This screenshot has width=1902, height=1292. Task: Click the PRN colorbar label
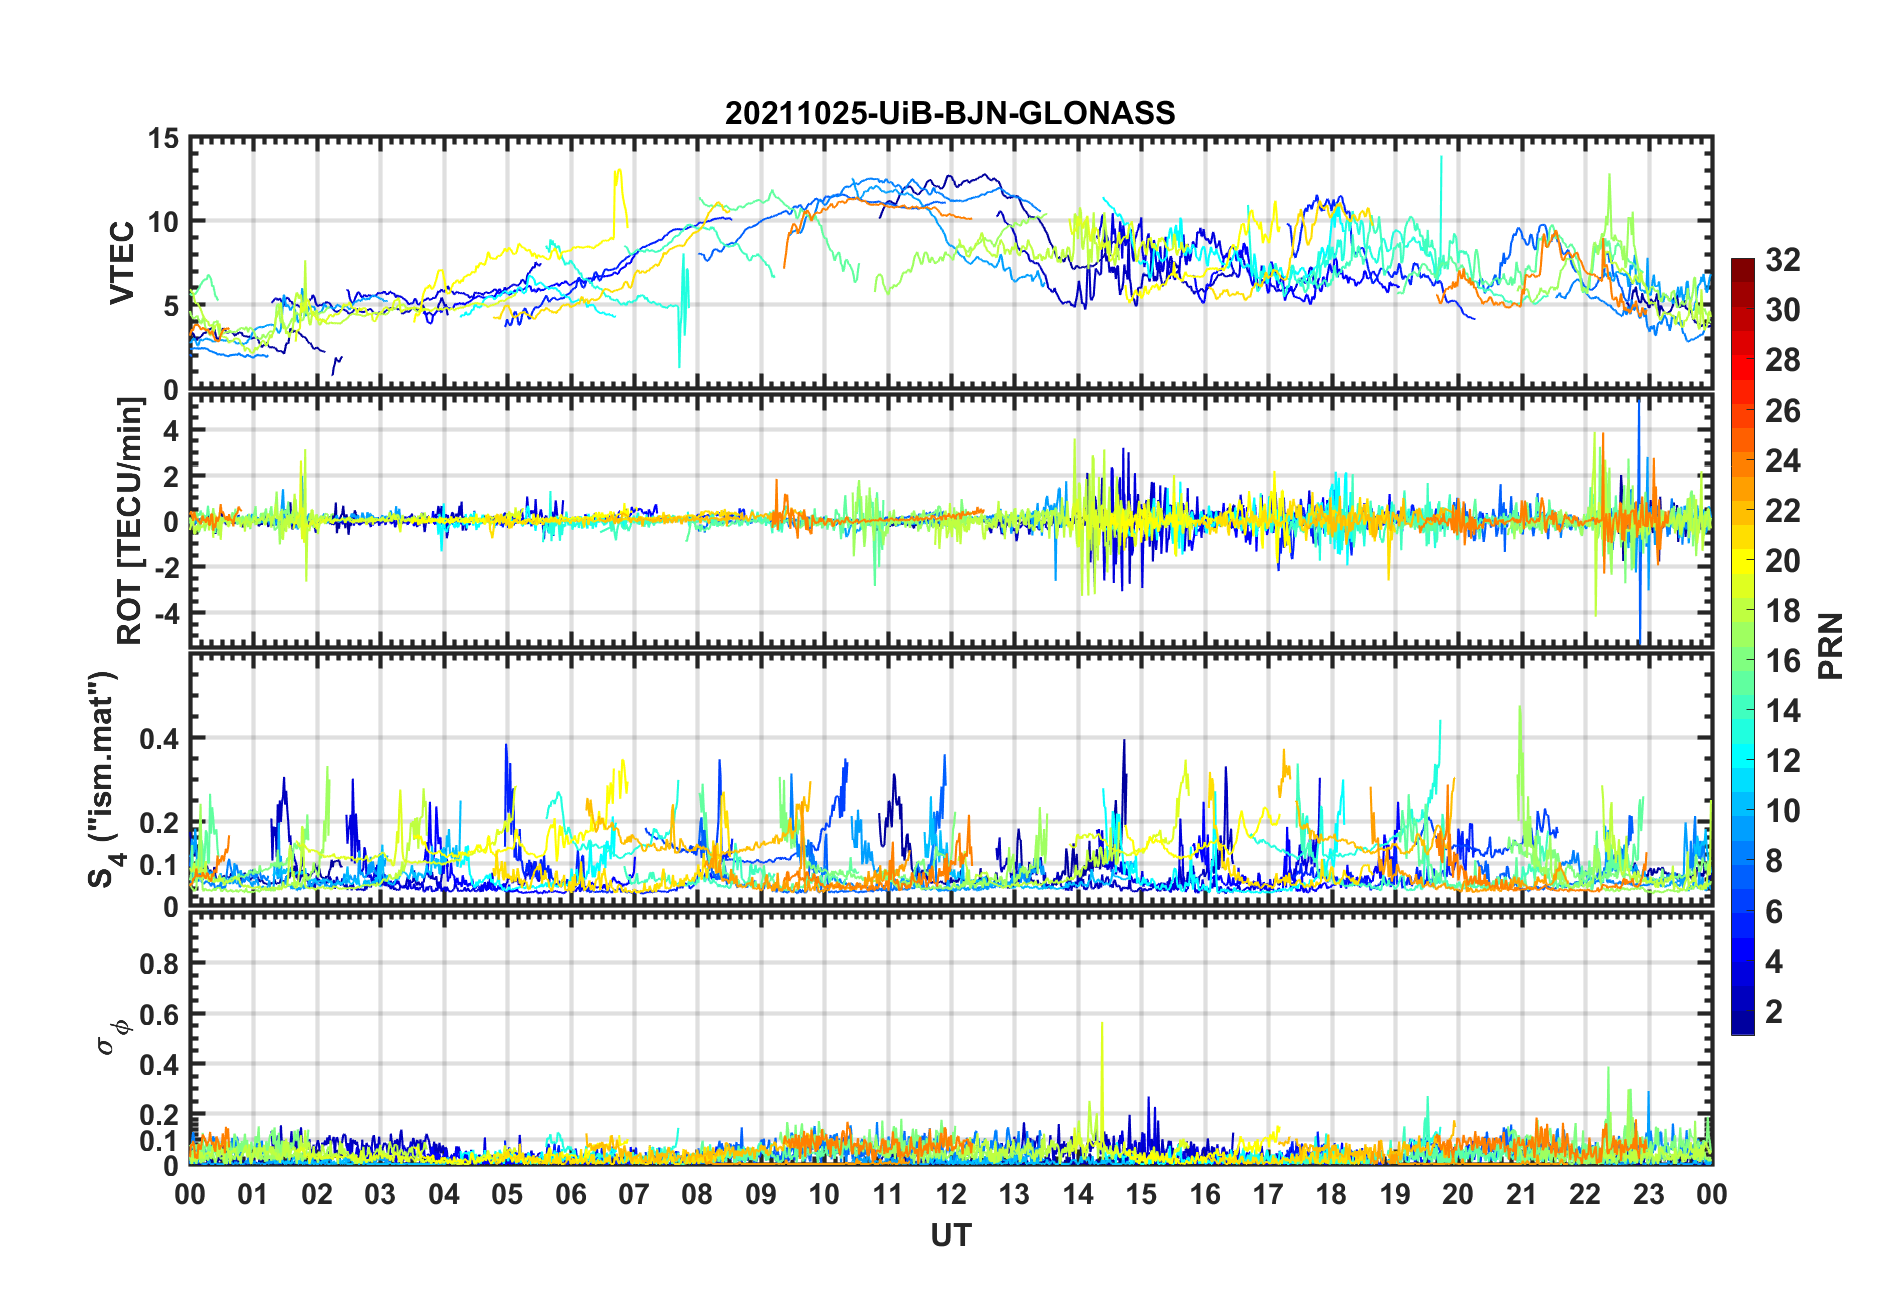[x=1831, y=646]
